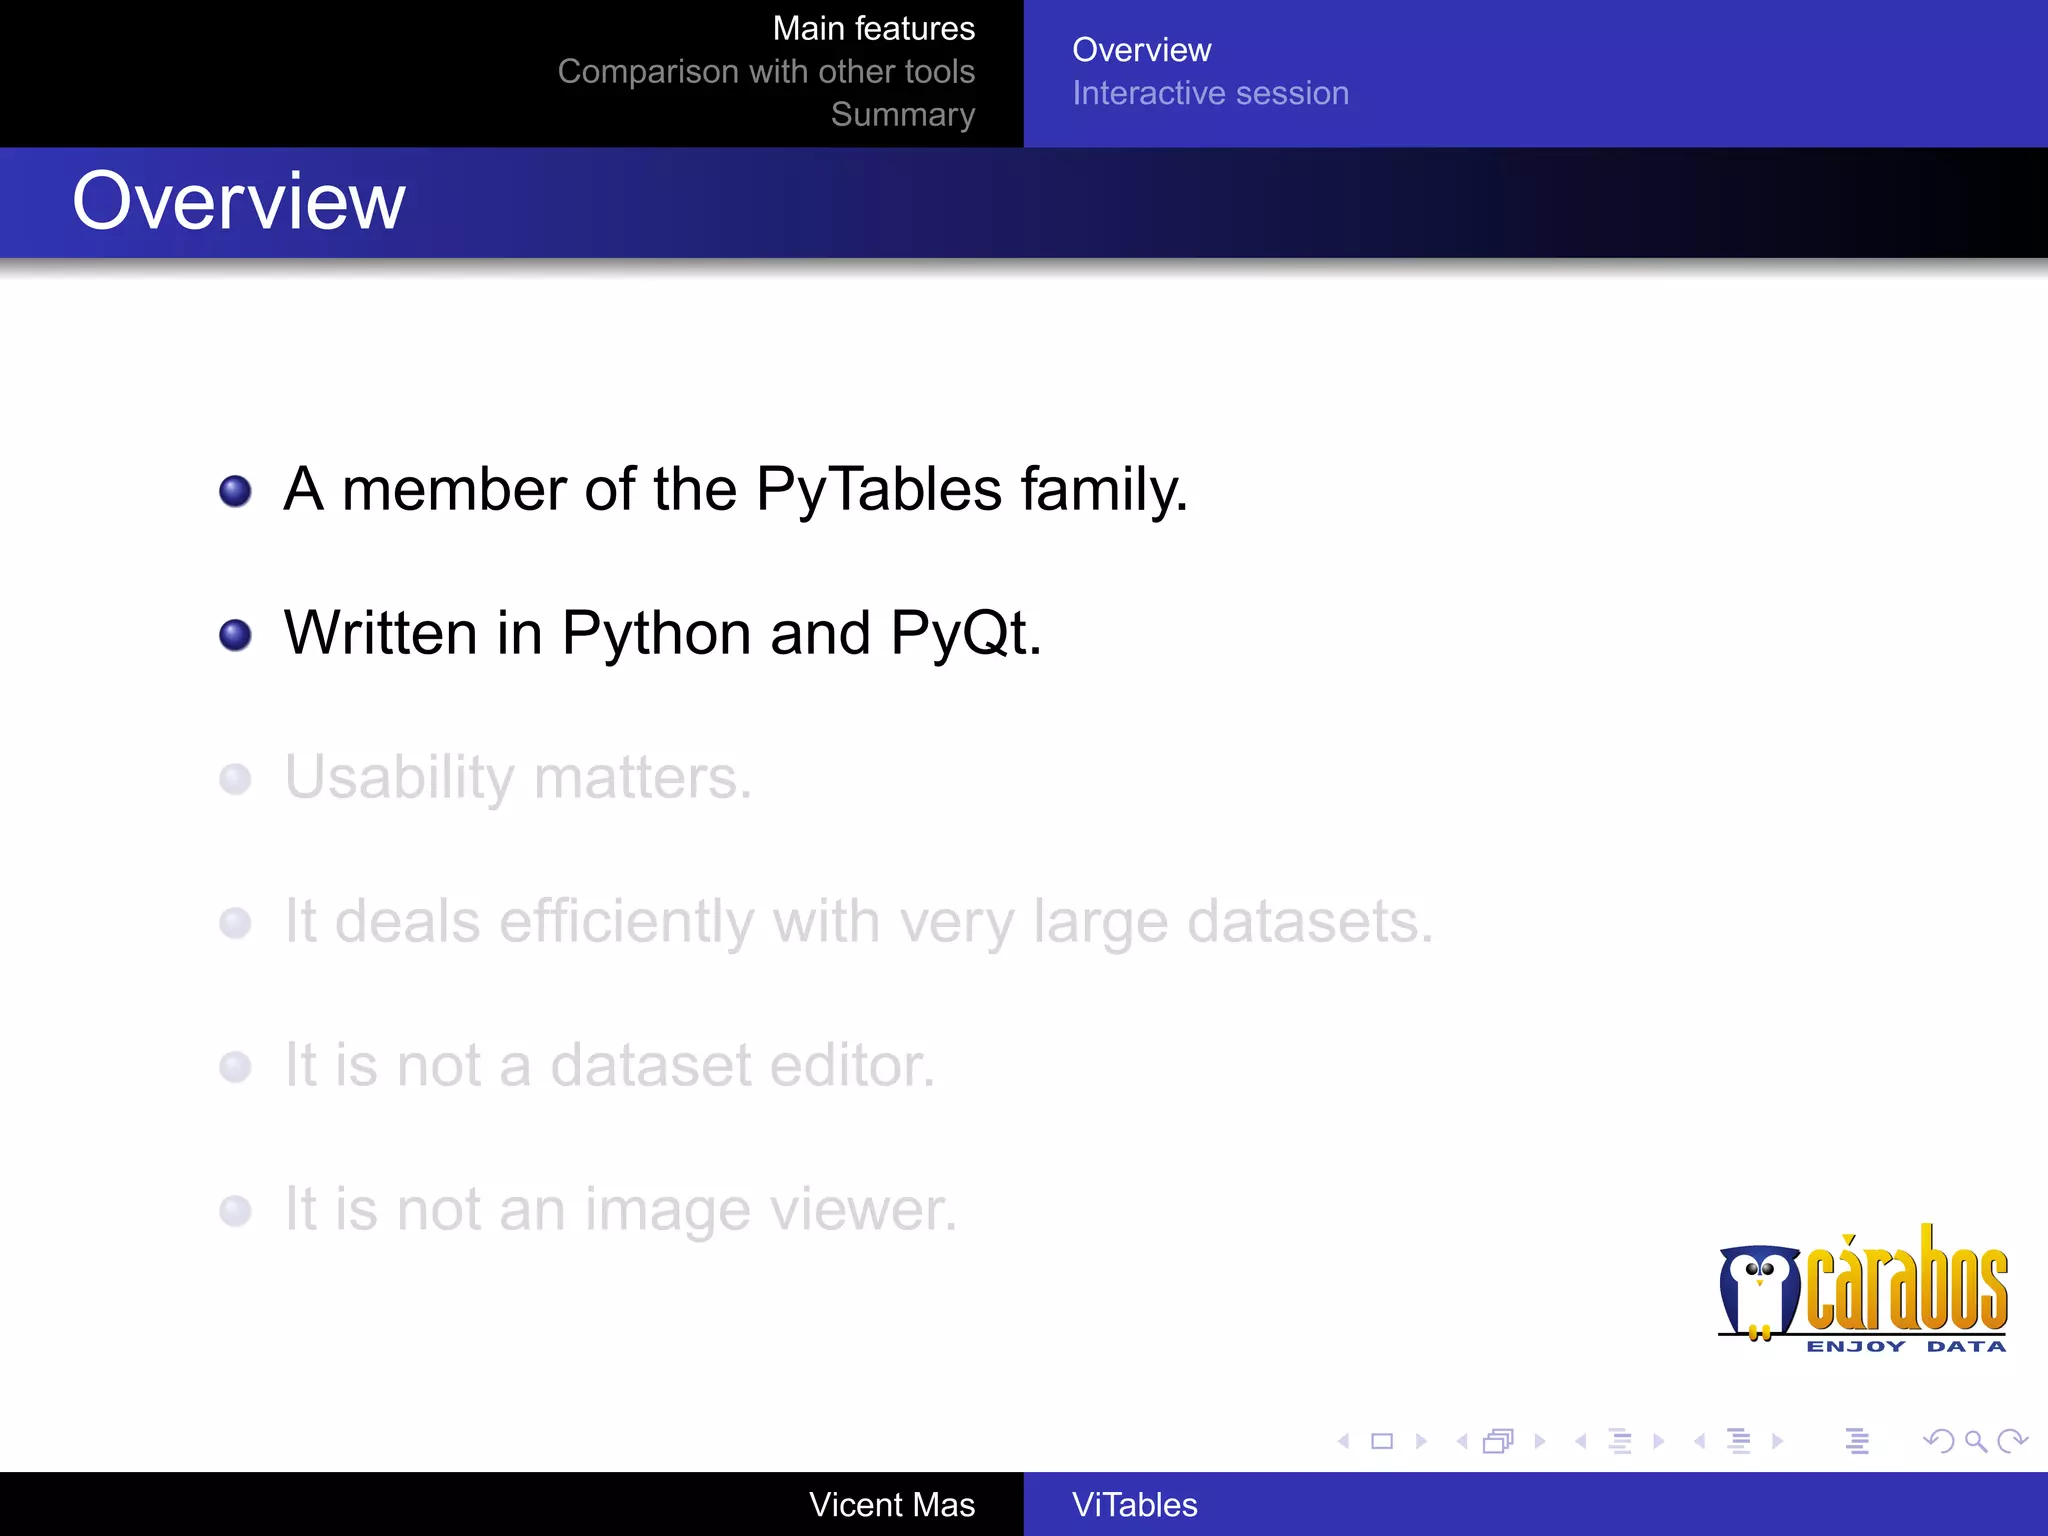Click the next section arrow

tap(1777, 1441)
